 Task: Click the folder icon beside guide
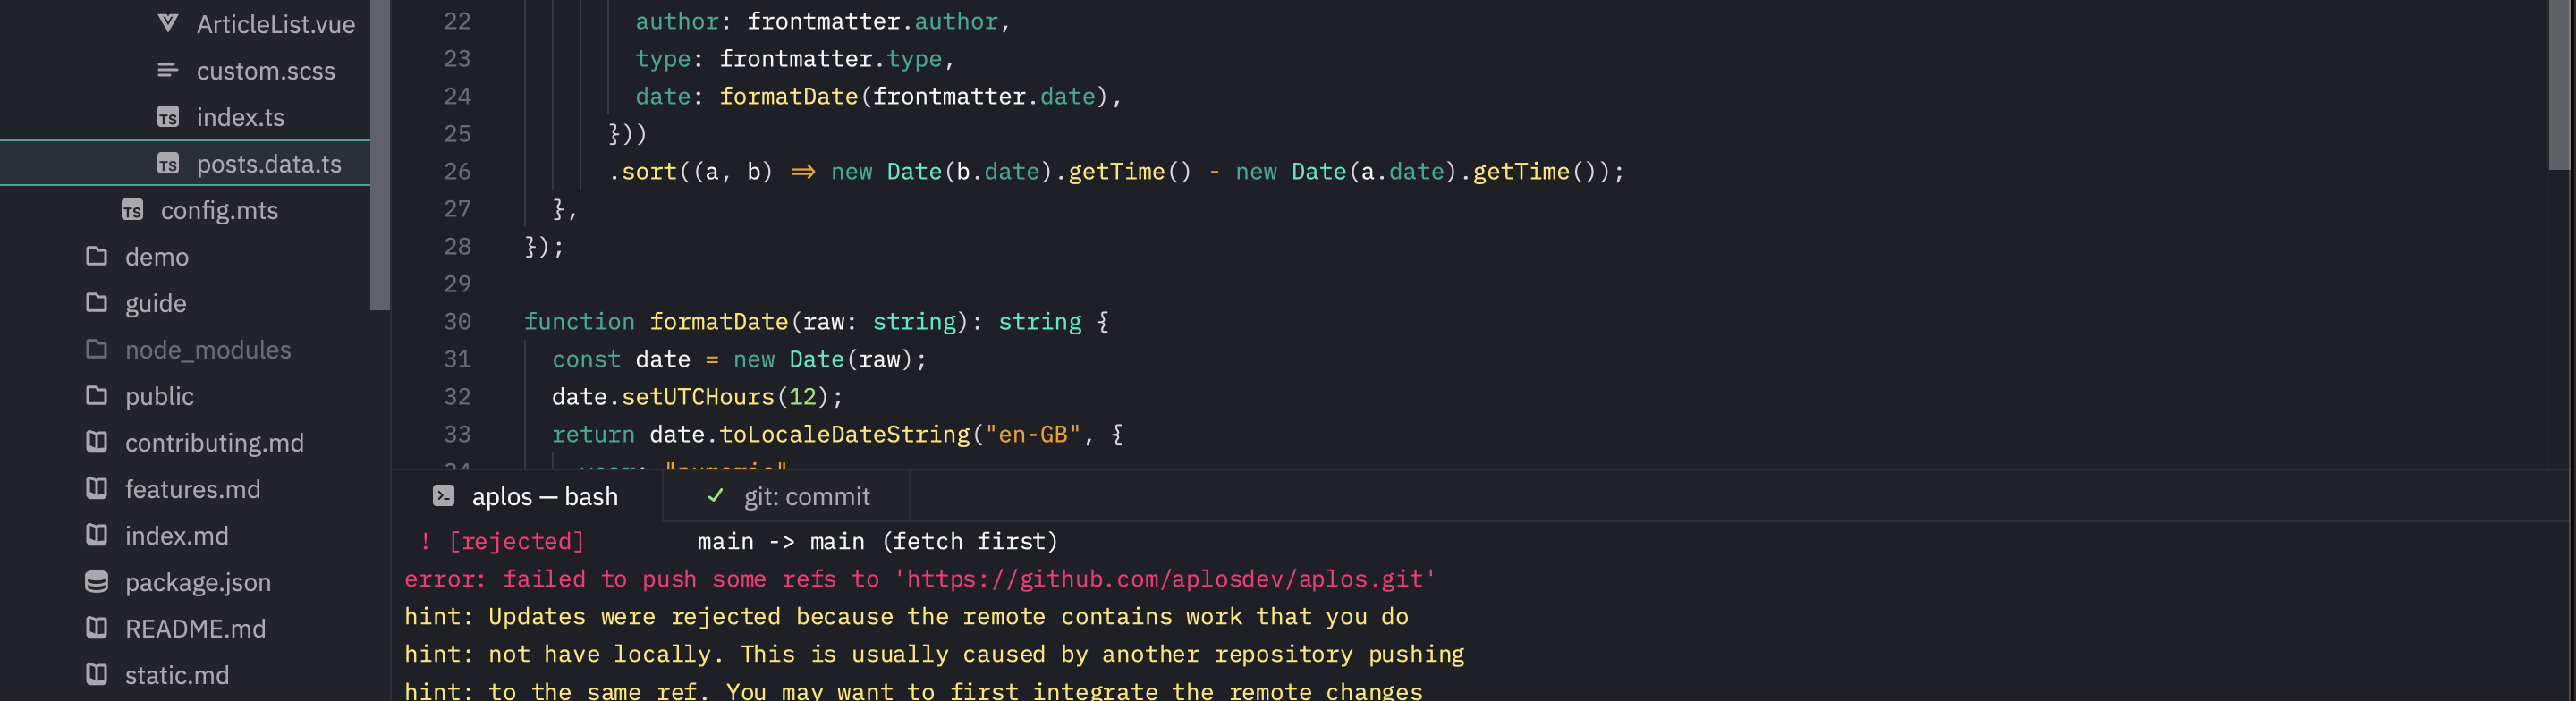tap(96, 302)
